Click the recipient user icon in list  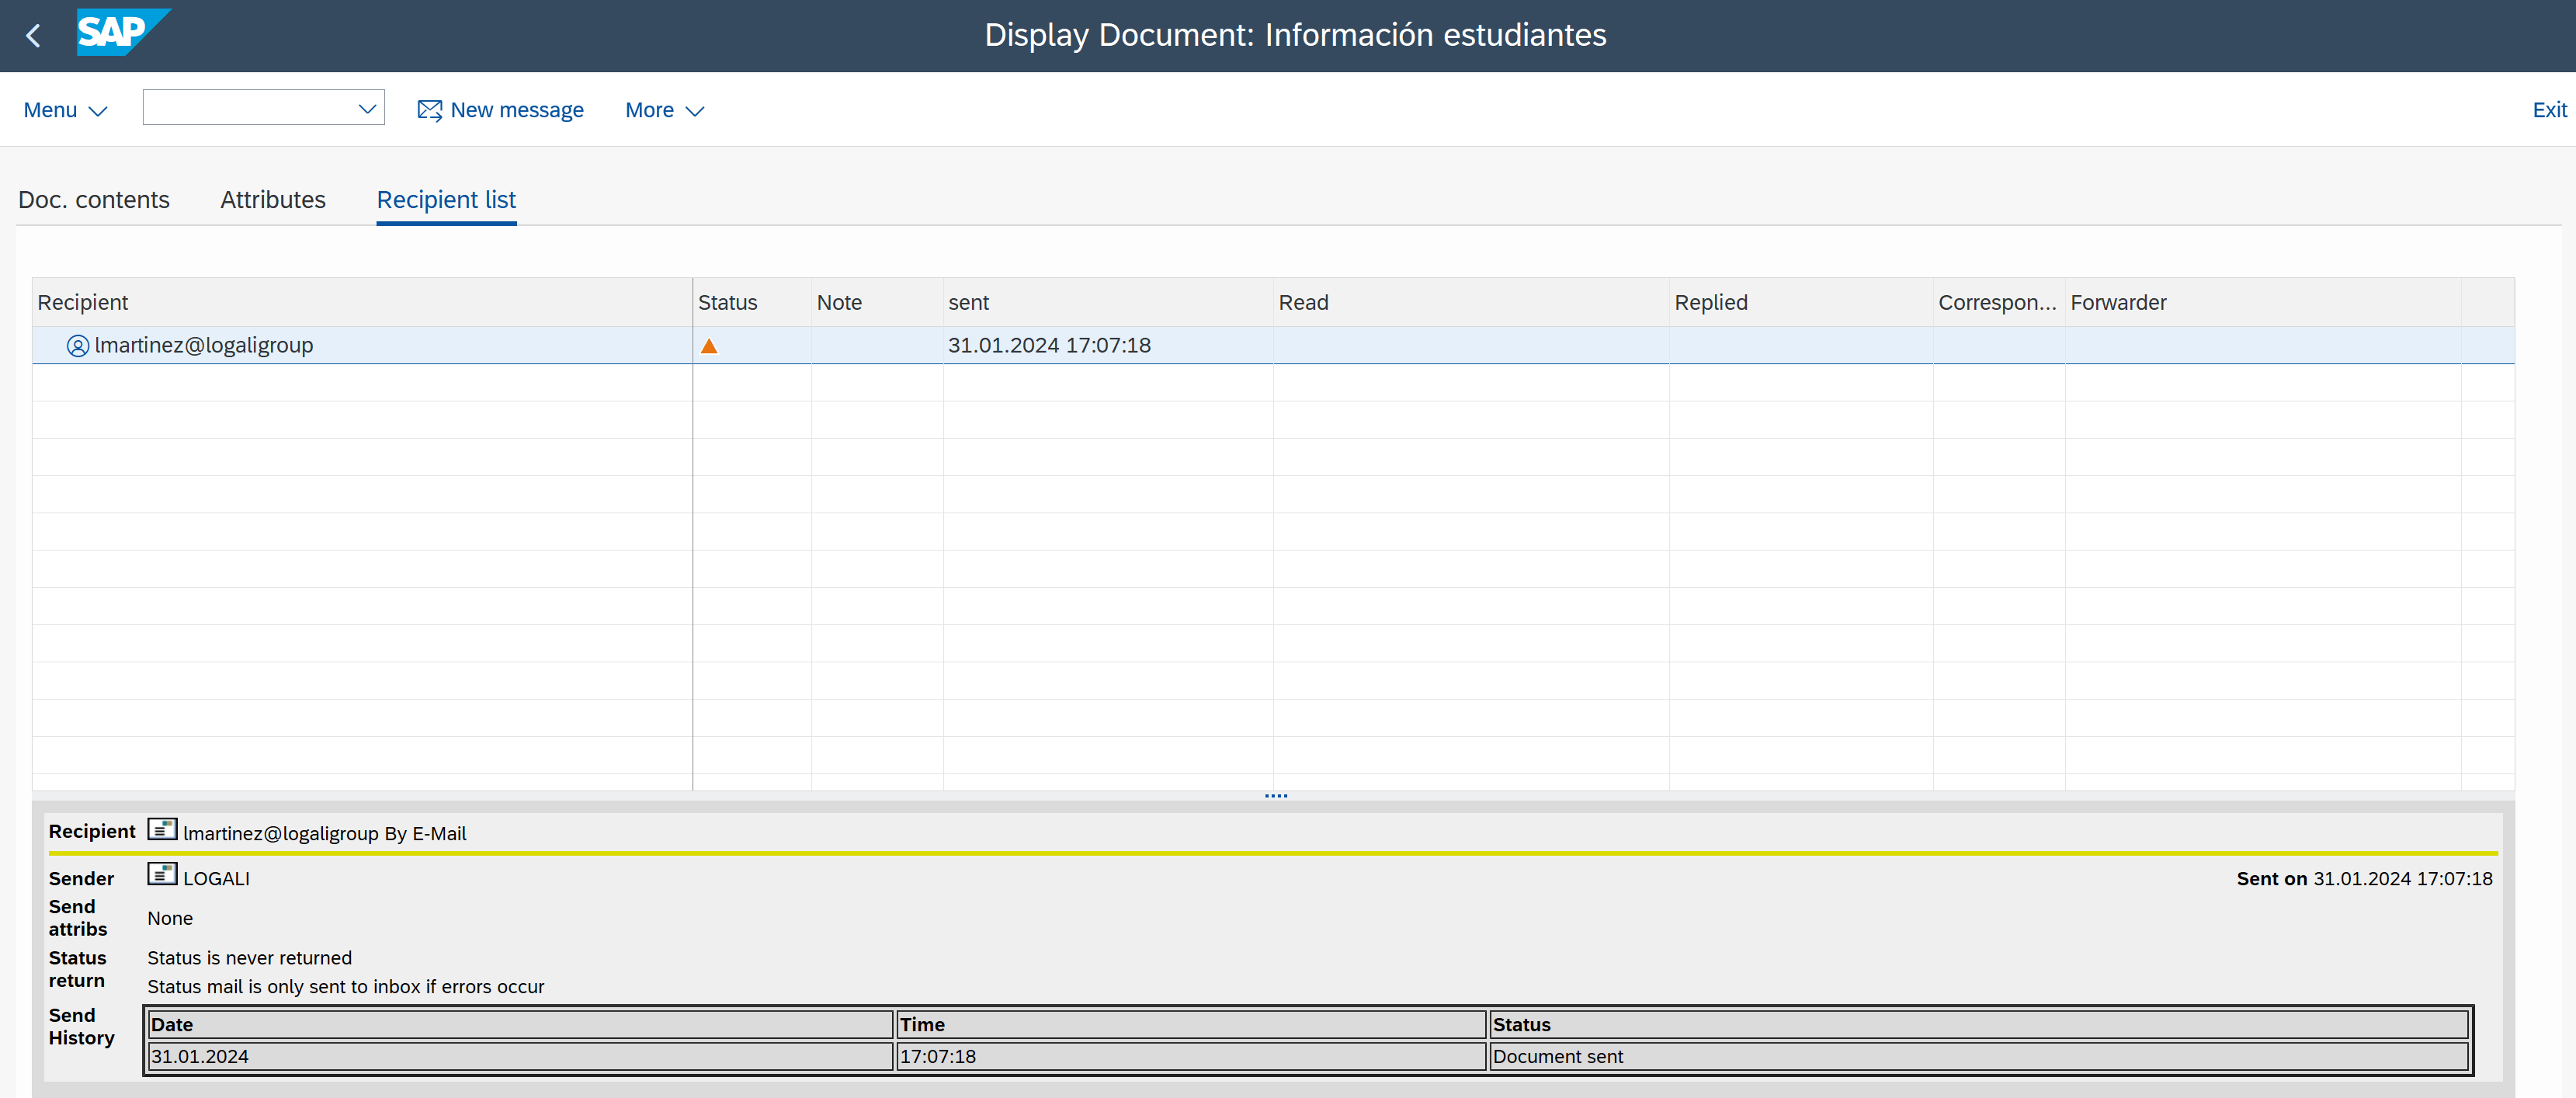[x=78, y=346]
